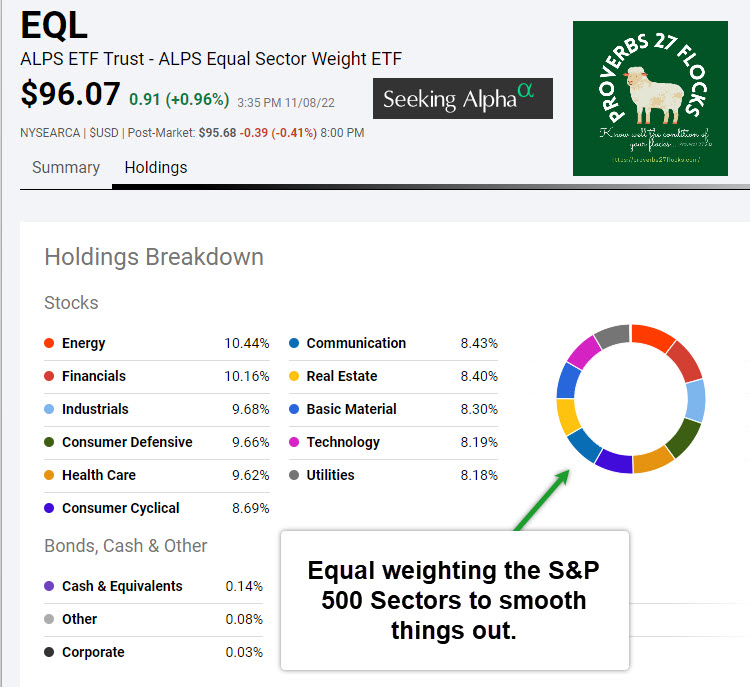Click the Corporate holdings label
This screenshot has width=750, height=687.
93,652
